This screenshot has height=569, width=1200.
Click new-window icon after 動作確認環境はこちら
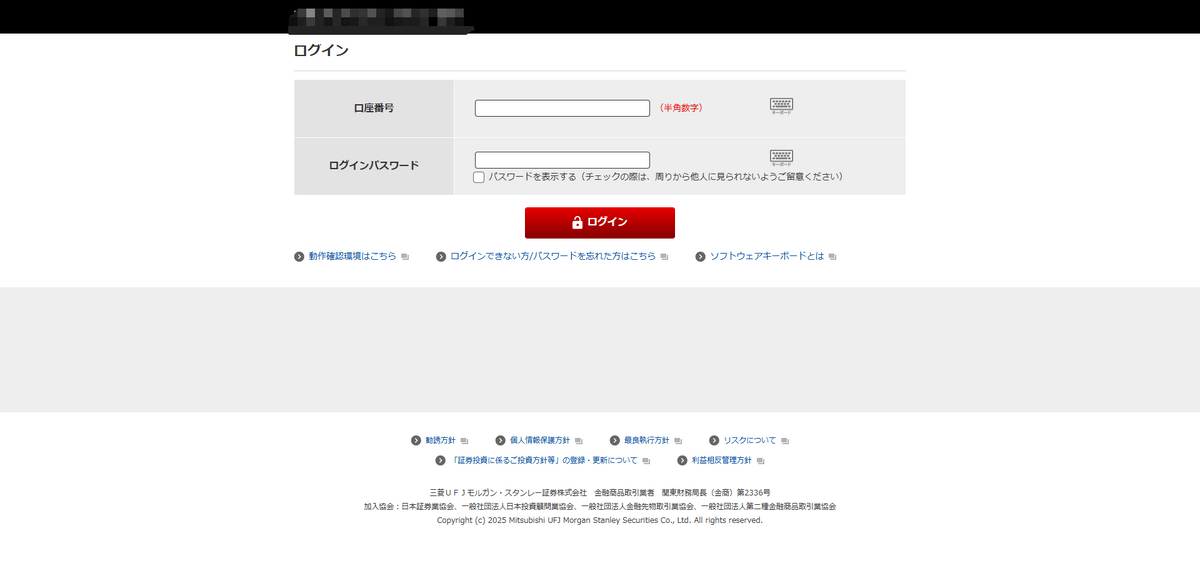coord(405,257)
